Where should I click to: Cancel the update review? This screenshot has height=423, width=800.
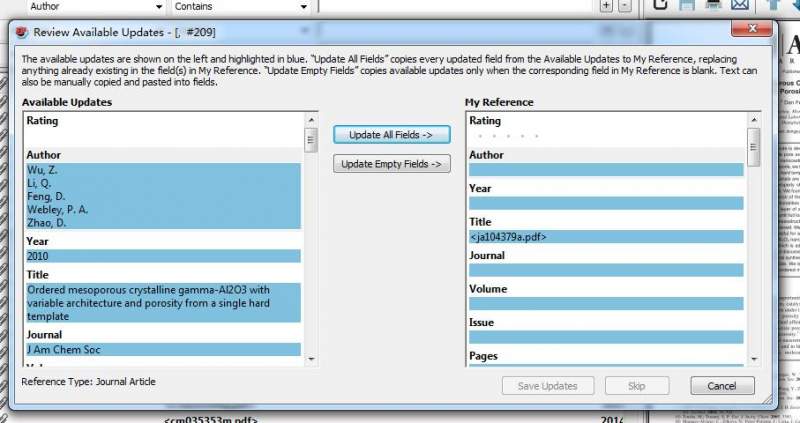(x=722, y=386)
